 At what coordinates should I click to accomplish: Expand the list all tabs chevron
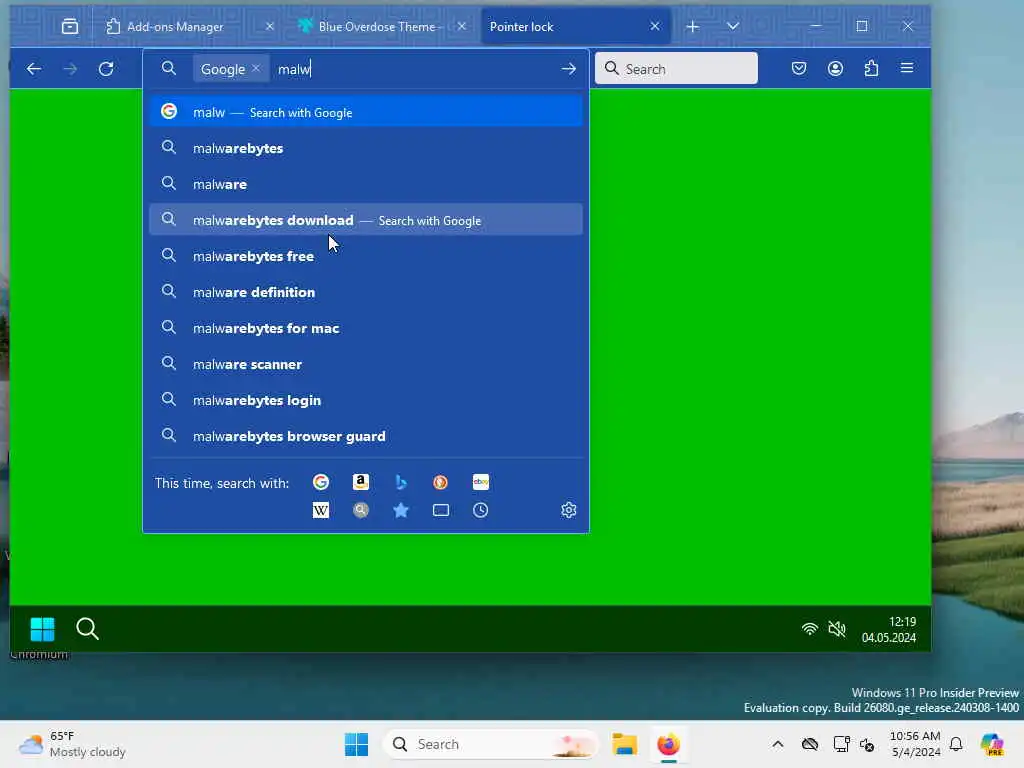click(733, 26)
